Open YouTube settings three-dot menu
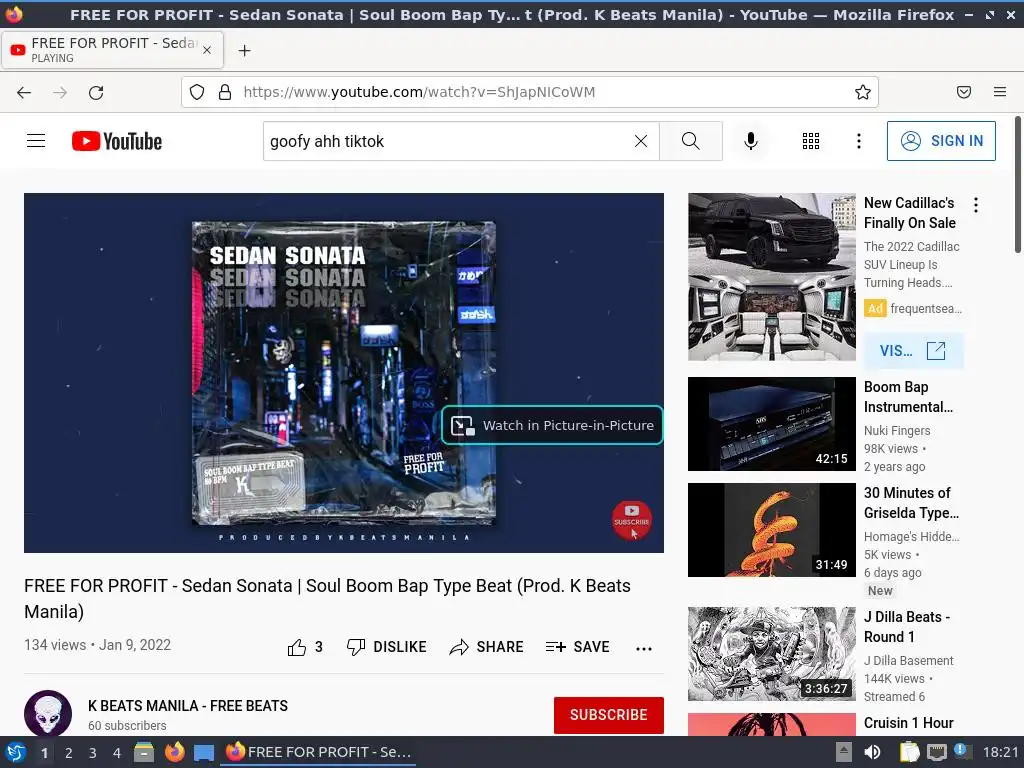Image resolution: width=1024 pixels, height=768 pixels. click(x=859, y=141)
